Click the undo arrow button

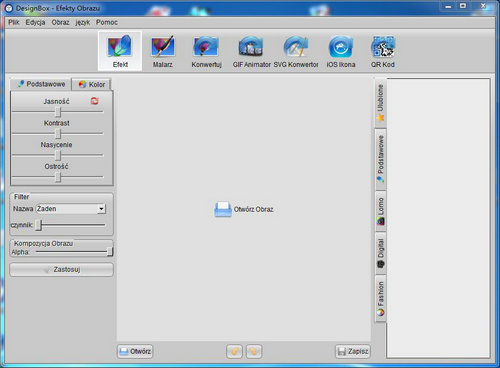[x=234, y=351]
